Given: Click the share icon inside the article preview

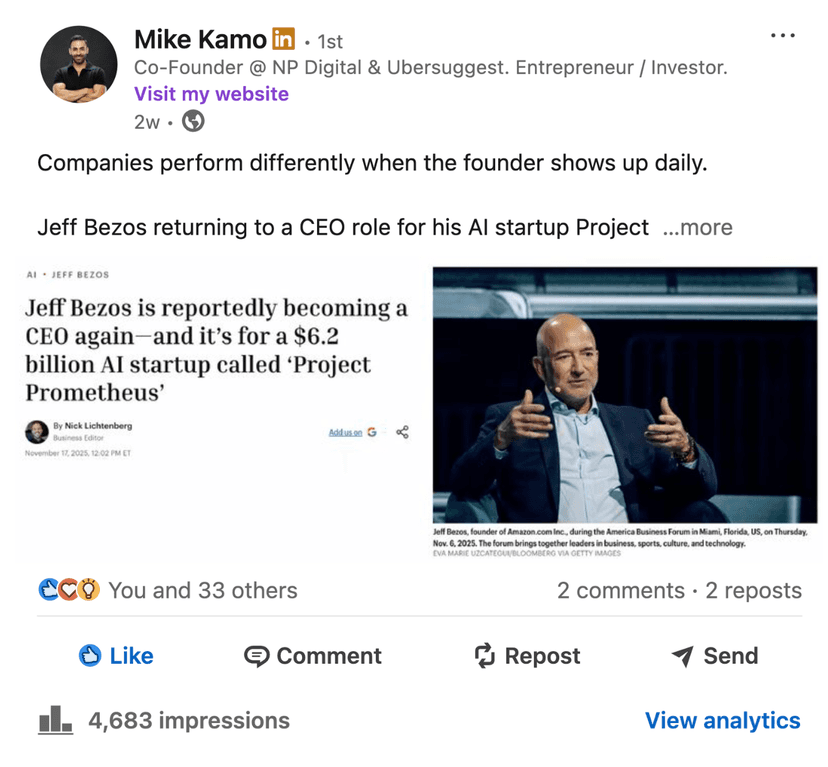Looking at the screenshot, I should [401, 432].
